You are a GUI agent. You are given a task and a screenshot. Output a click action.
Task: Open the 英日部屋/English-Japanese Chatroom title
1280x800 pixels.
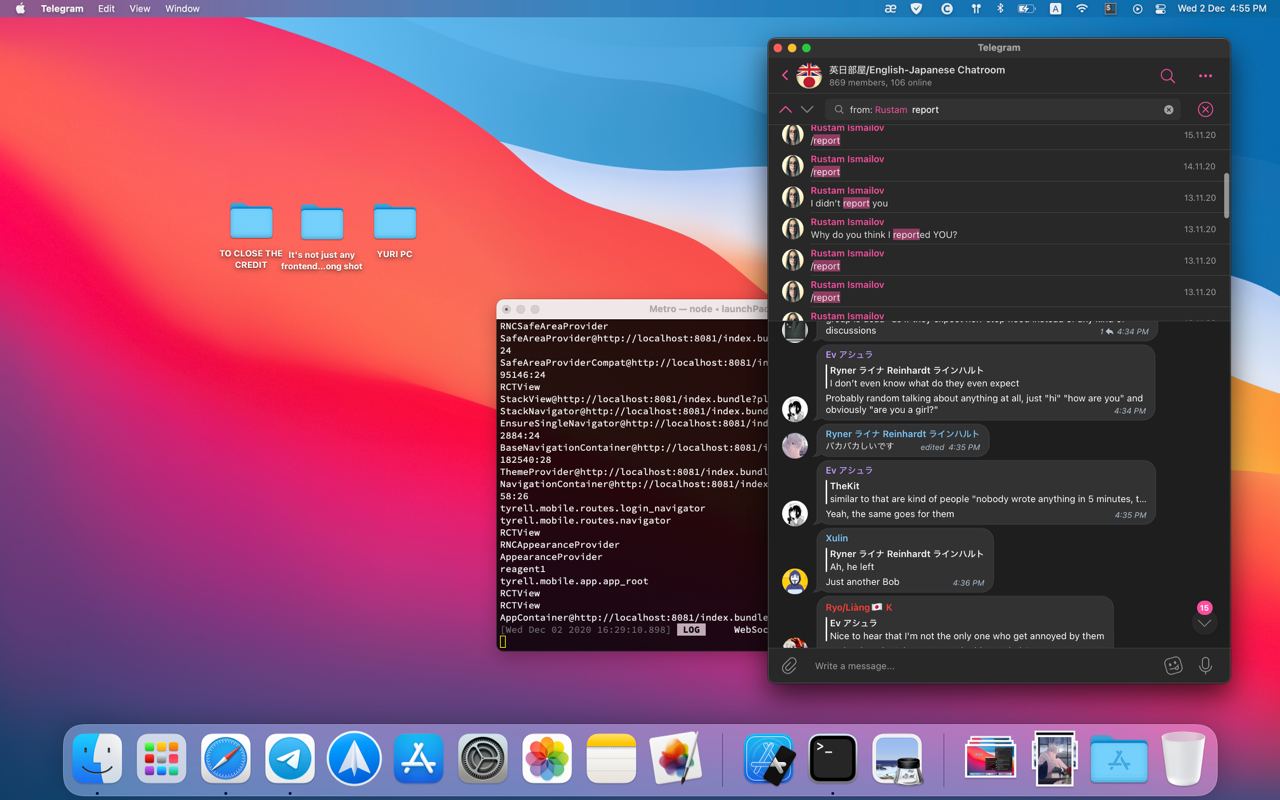917,70
